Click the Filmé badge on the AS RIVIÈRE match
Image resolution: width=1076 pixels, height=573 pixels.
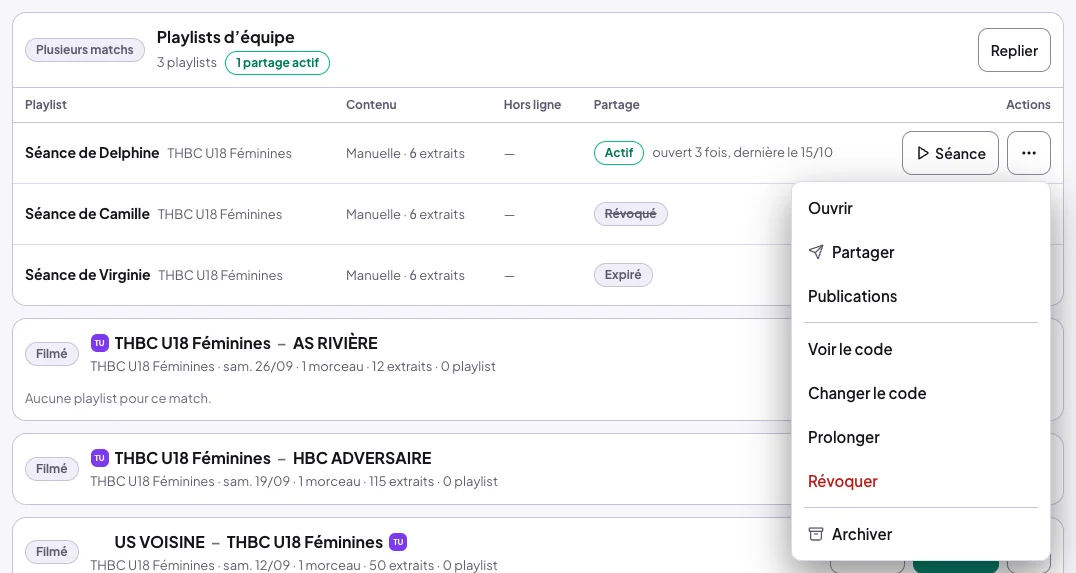click(x=51, y=353)
